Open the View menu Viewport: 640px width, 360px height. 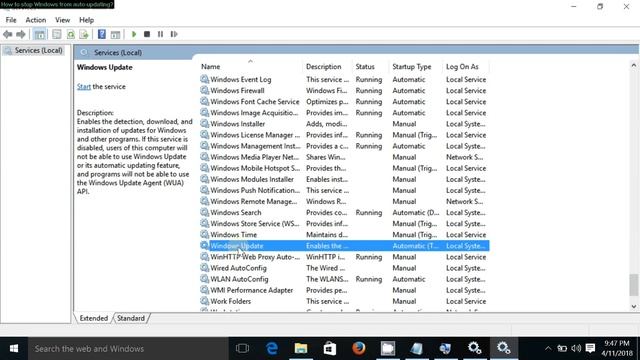[x=62, y=20]
